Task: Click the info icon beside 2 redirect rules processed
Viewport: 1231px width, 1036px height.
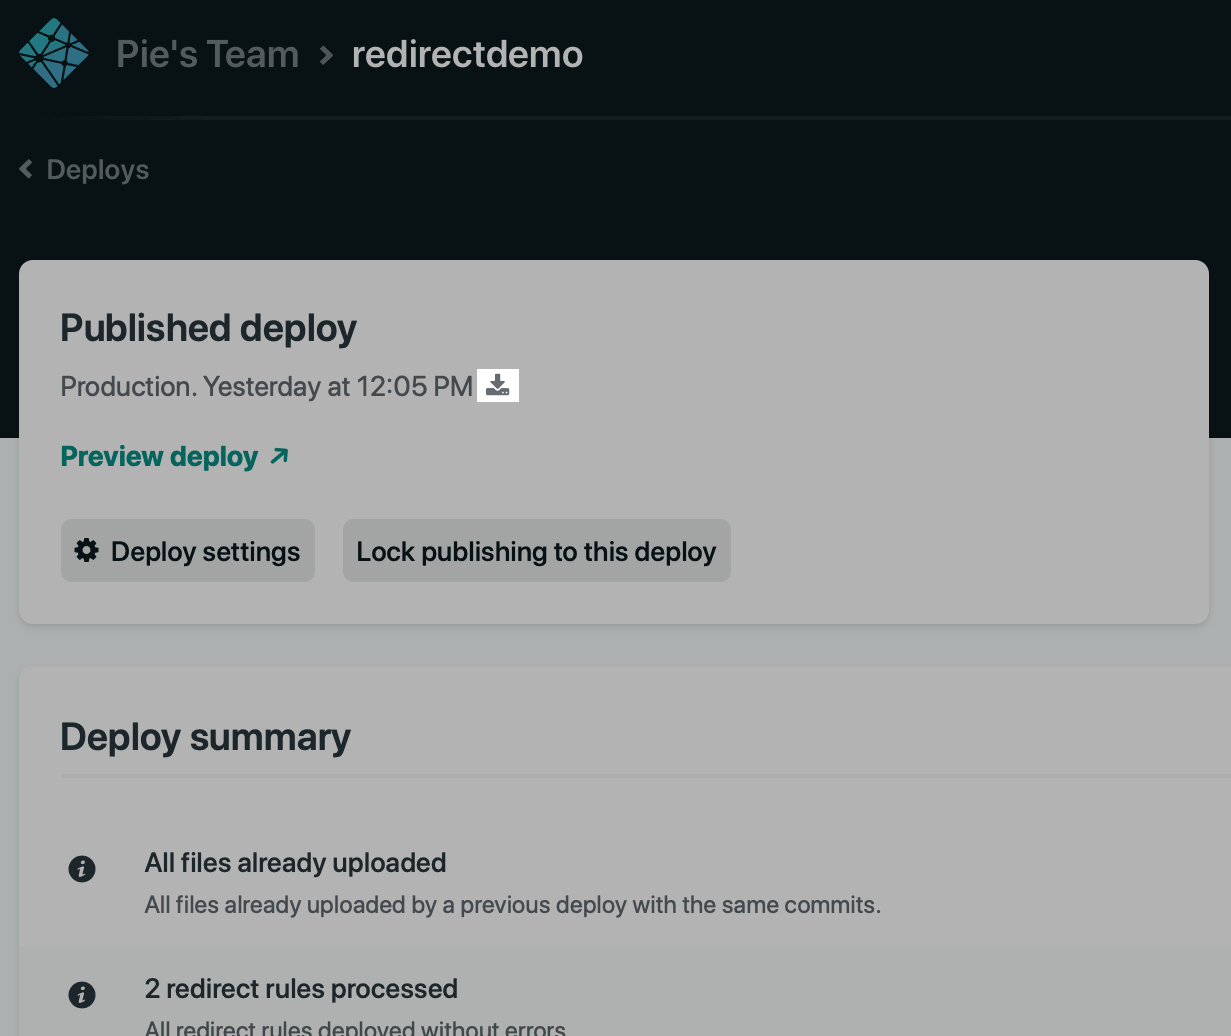Action: pos(82,995)
